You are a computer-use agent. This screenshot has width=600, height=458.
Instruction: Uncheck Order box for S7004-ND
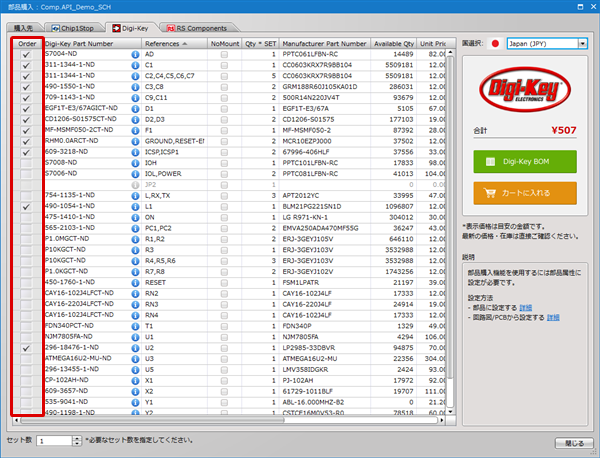point(26,54)
